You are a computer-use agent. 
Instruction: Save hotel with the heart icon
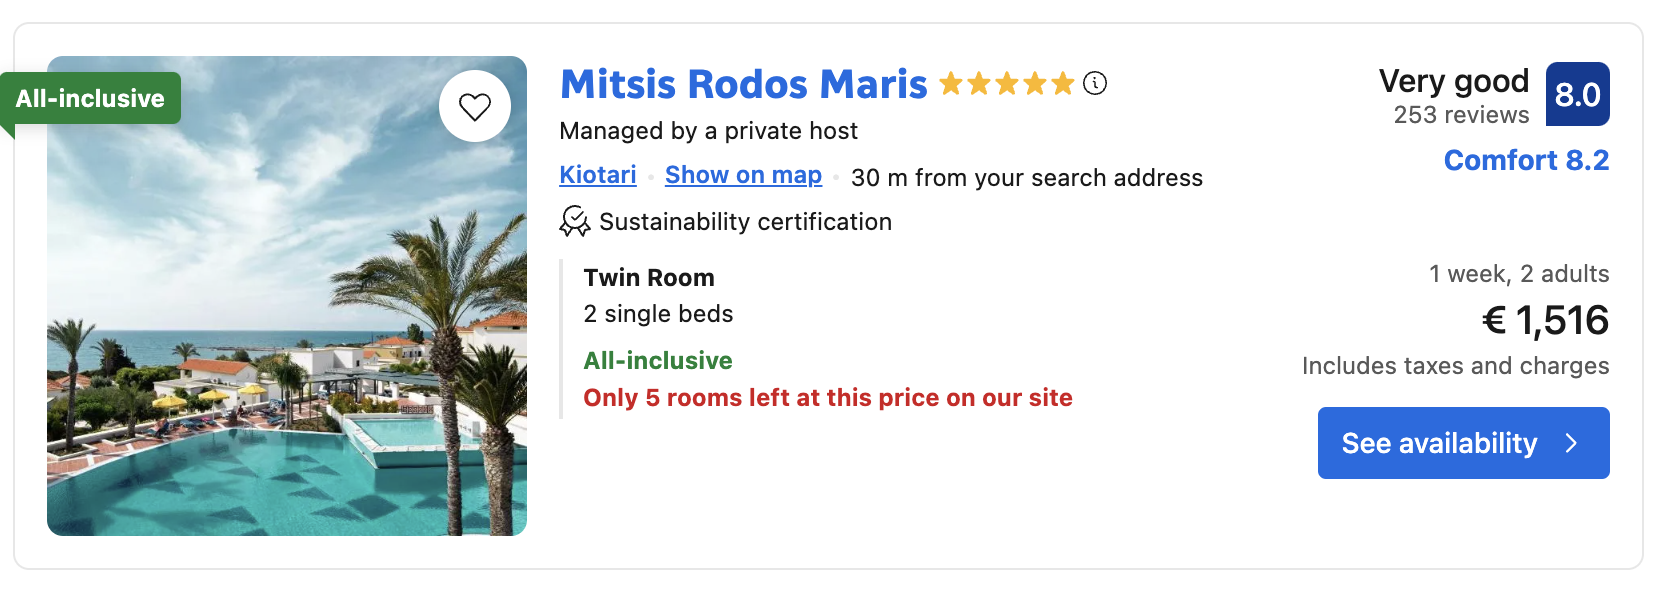pos(475,106)
